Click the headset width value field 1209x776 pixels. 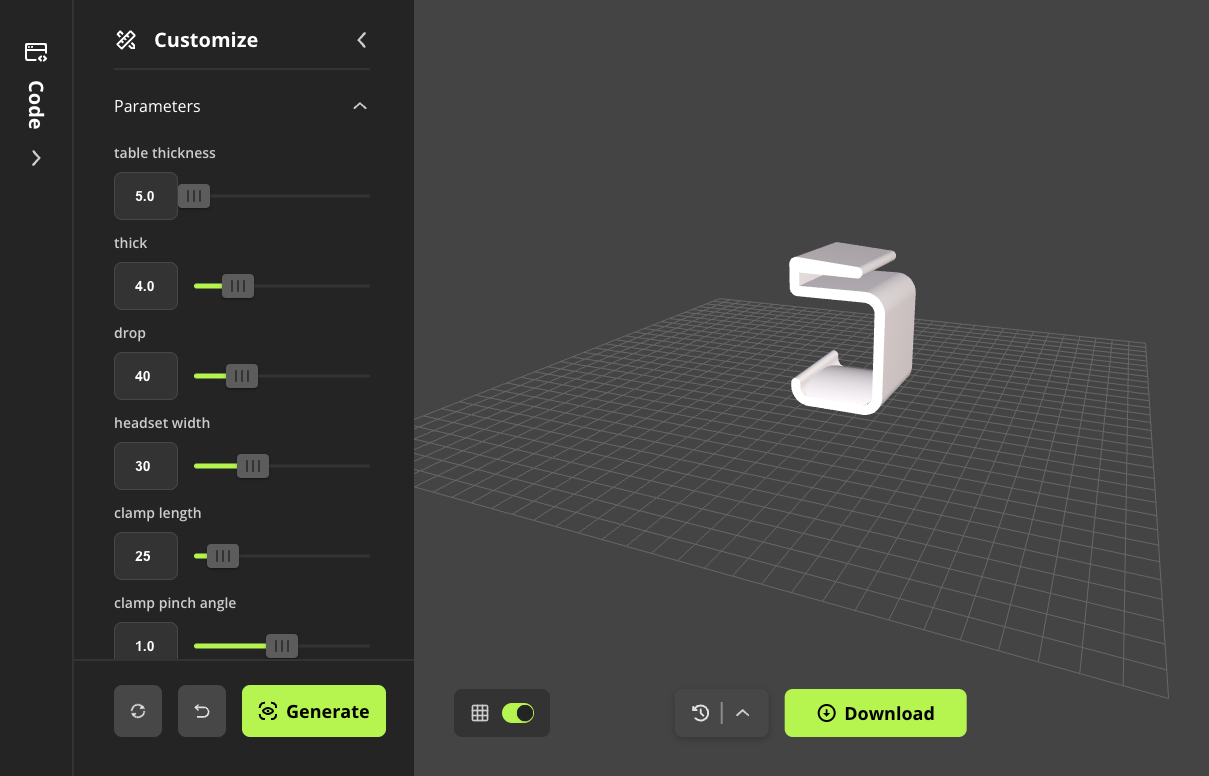click(x=146, y=466)
